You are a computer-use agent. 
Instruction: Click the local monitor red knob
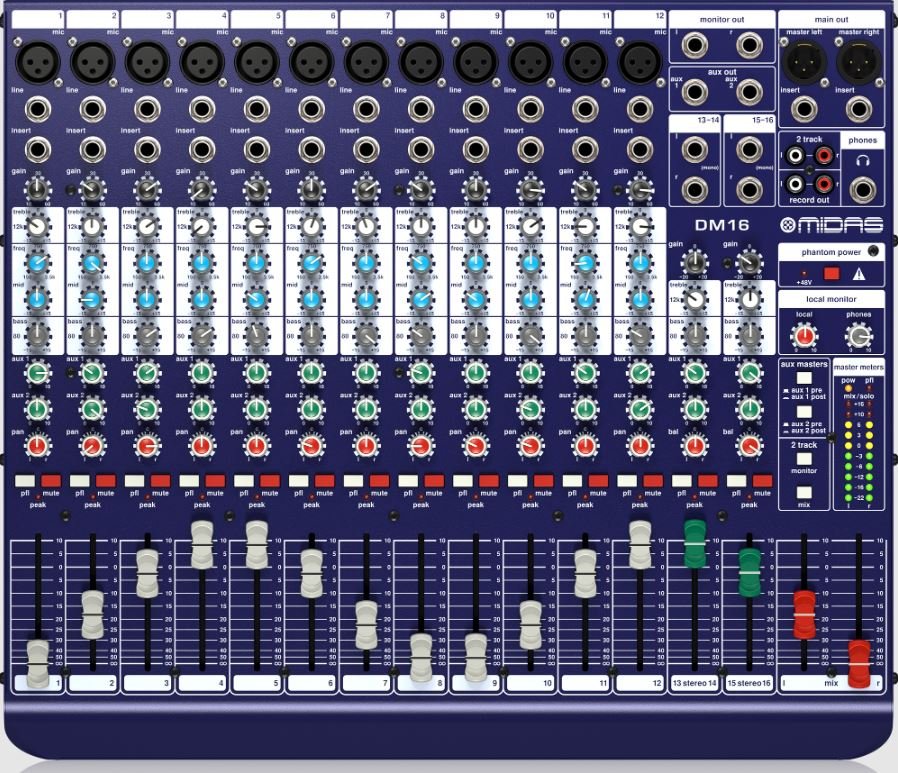[x=804, y=336]
